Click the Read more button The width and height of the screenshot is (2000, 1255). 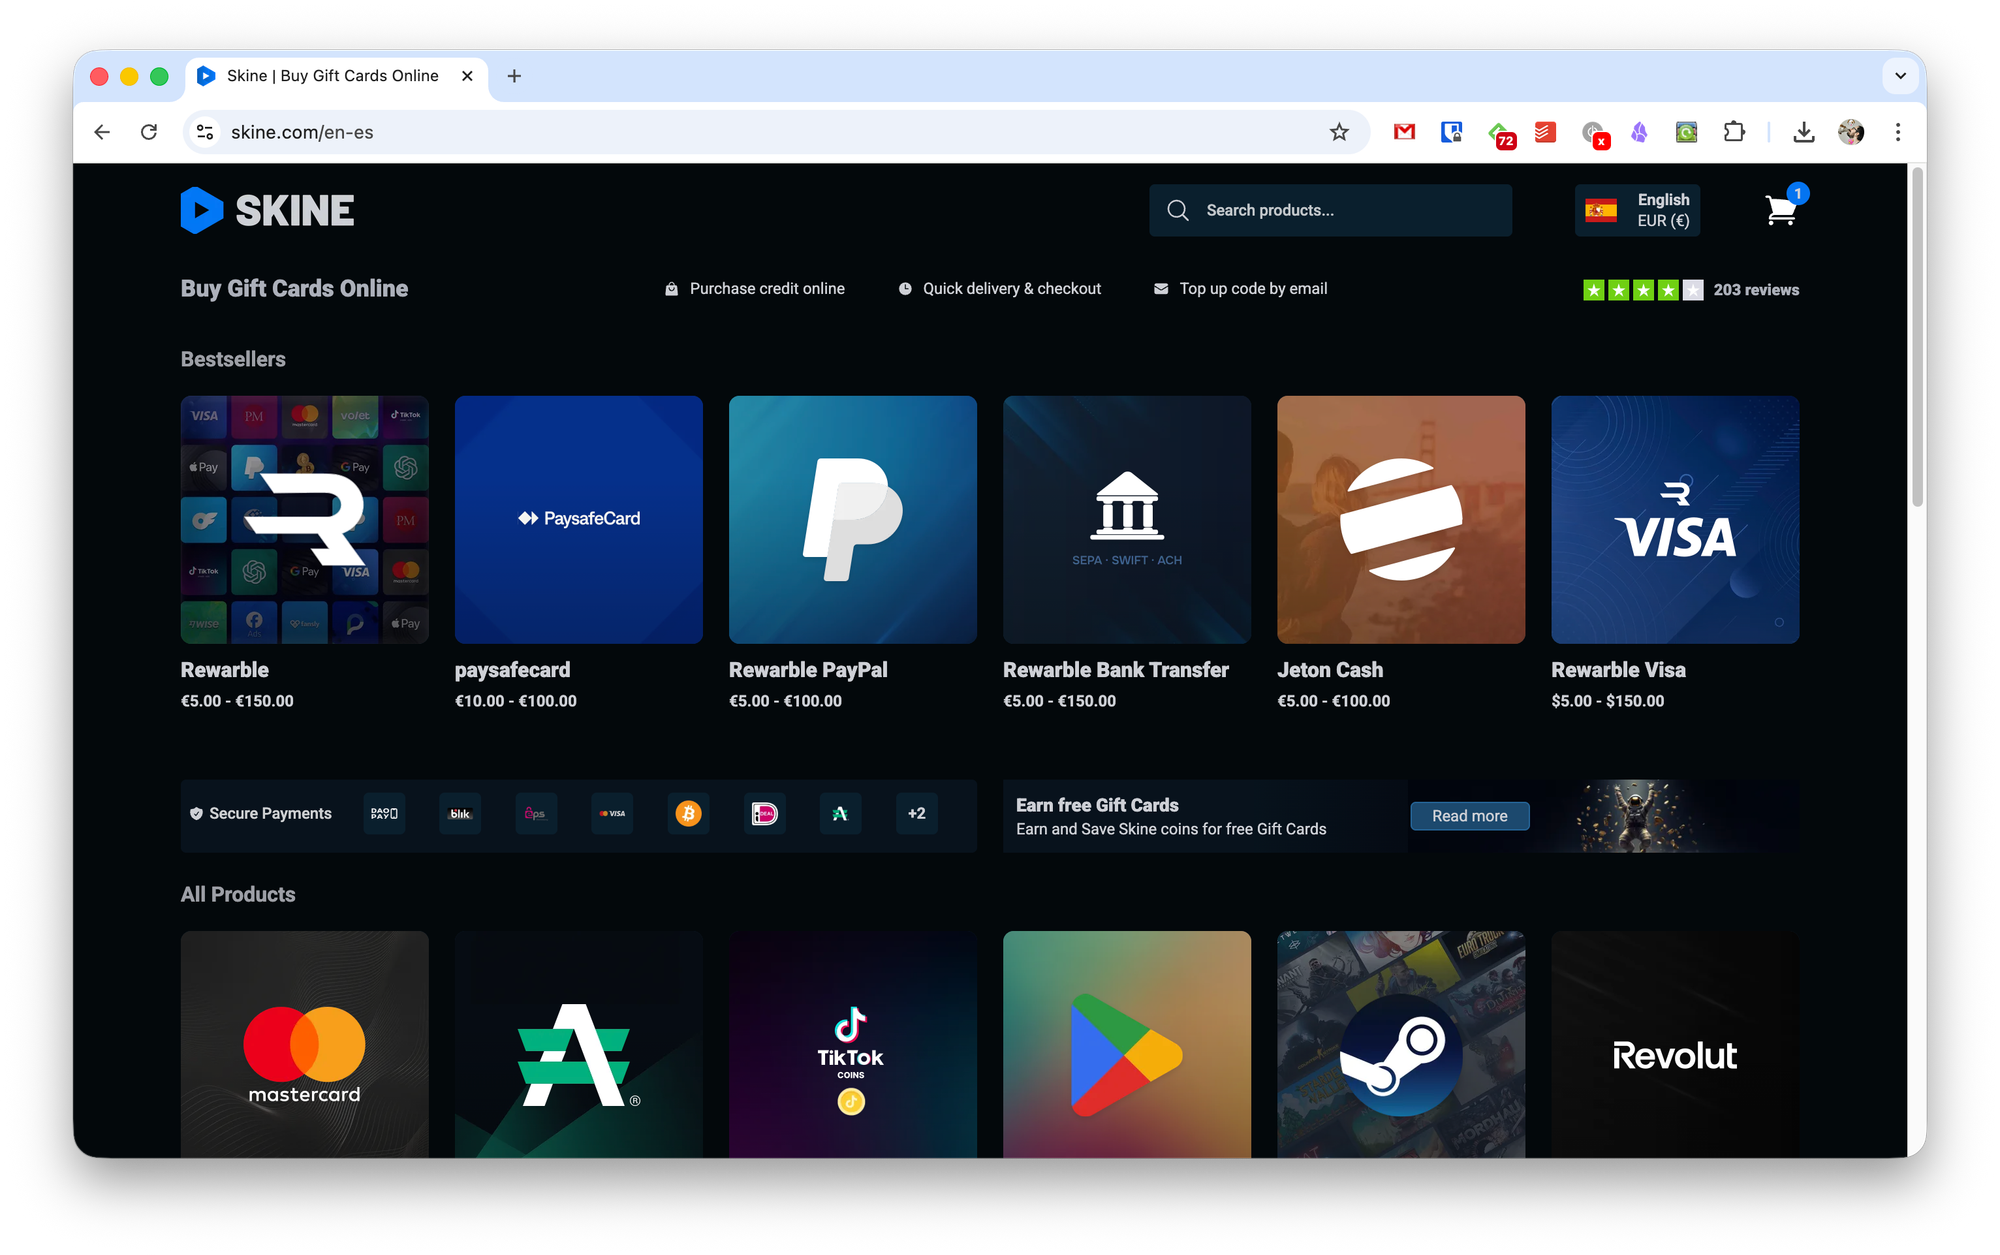pyautogui.click(x=1469, y=816)
